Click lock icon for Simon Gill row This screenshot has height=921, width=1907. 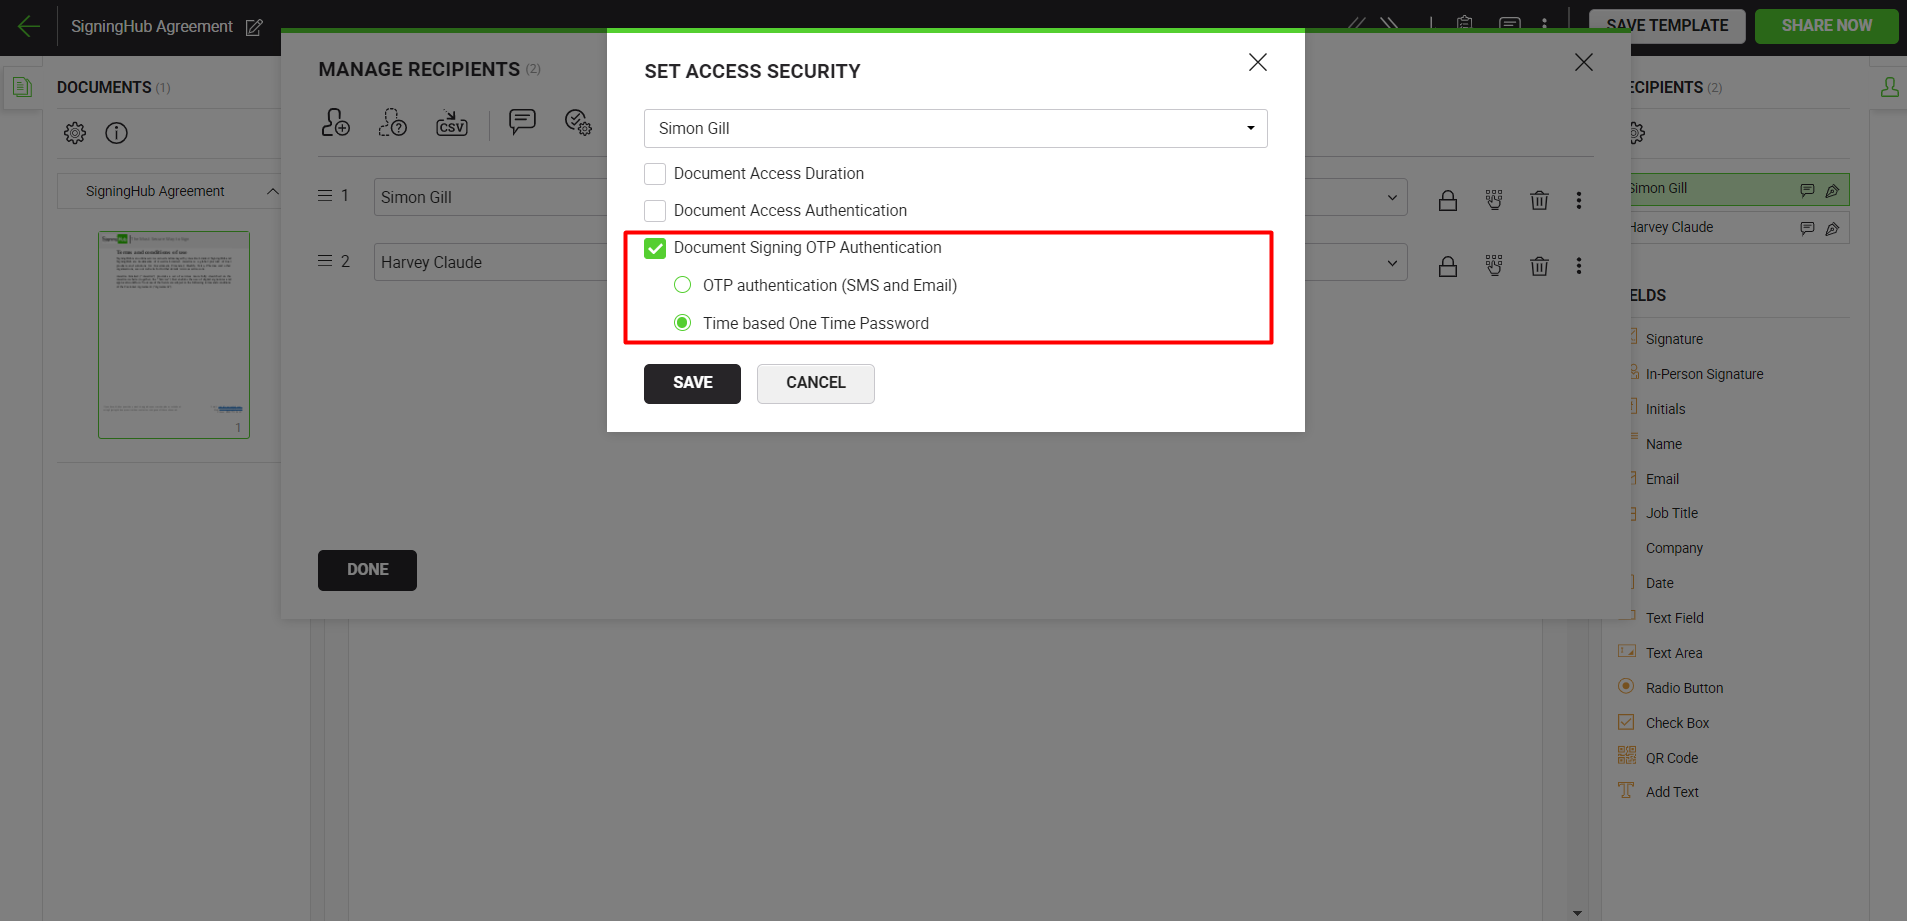click(x=1447, y=201)
